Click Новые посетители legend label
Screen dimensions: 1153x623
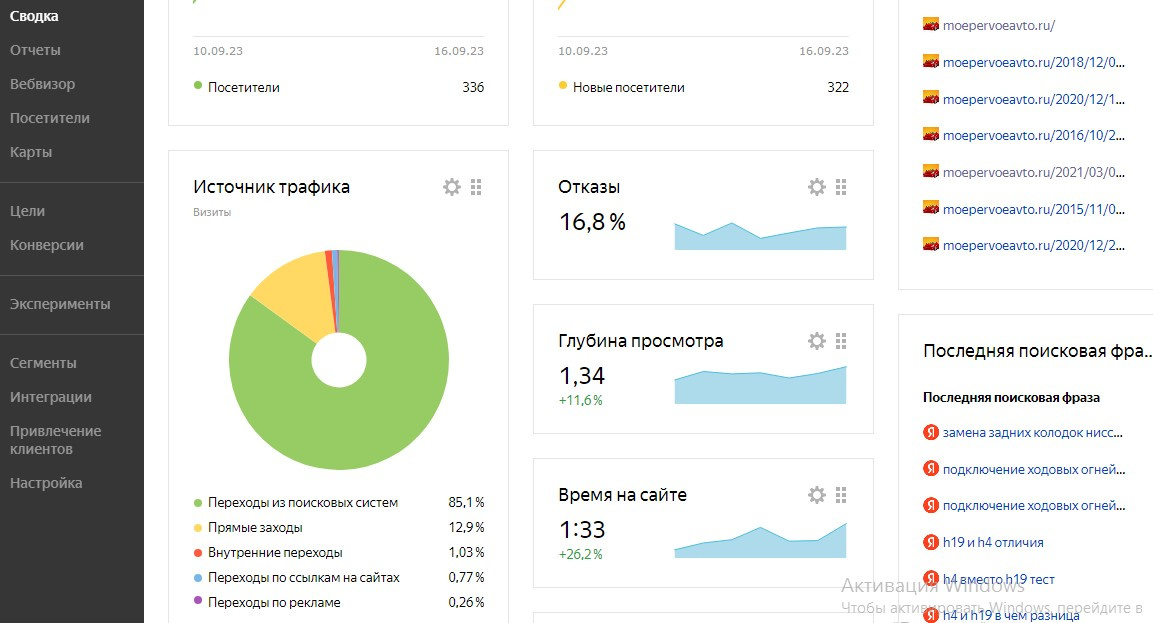[629, 87]
